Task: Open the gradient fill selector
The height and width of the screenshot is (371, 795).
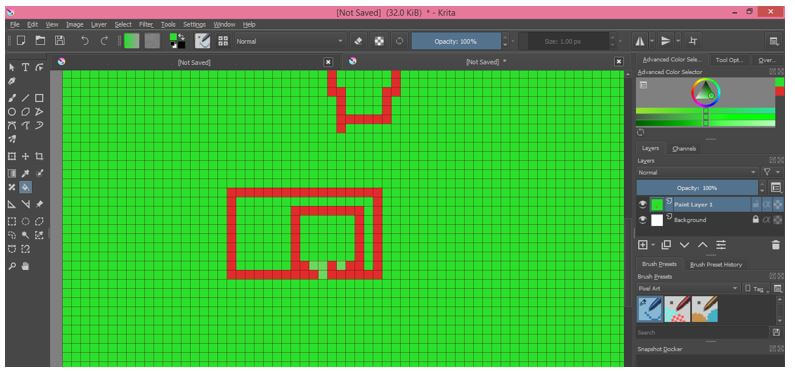Action: point(132,41)
